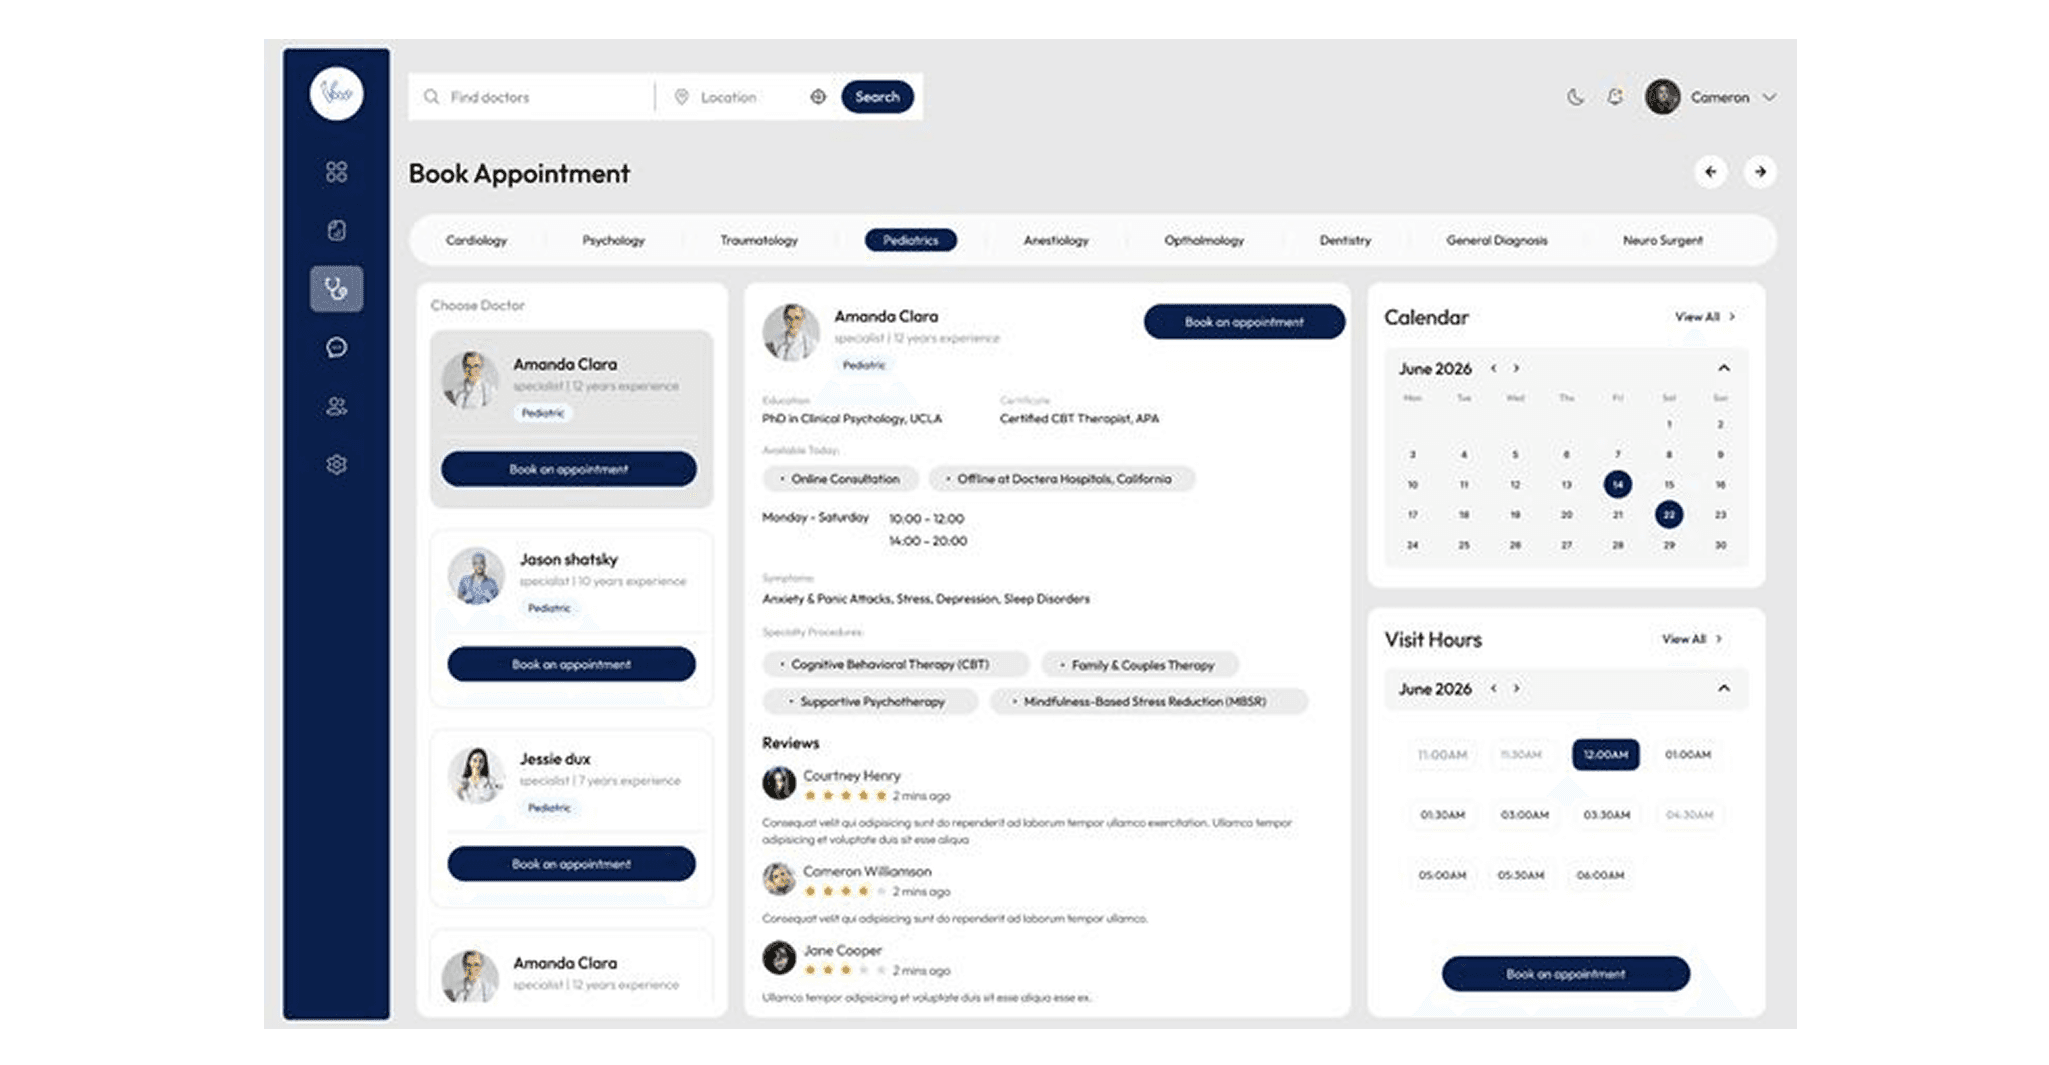Select the 01:30AM time slot

tap(1442, 815)
